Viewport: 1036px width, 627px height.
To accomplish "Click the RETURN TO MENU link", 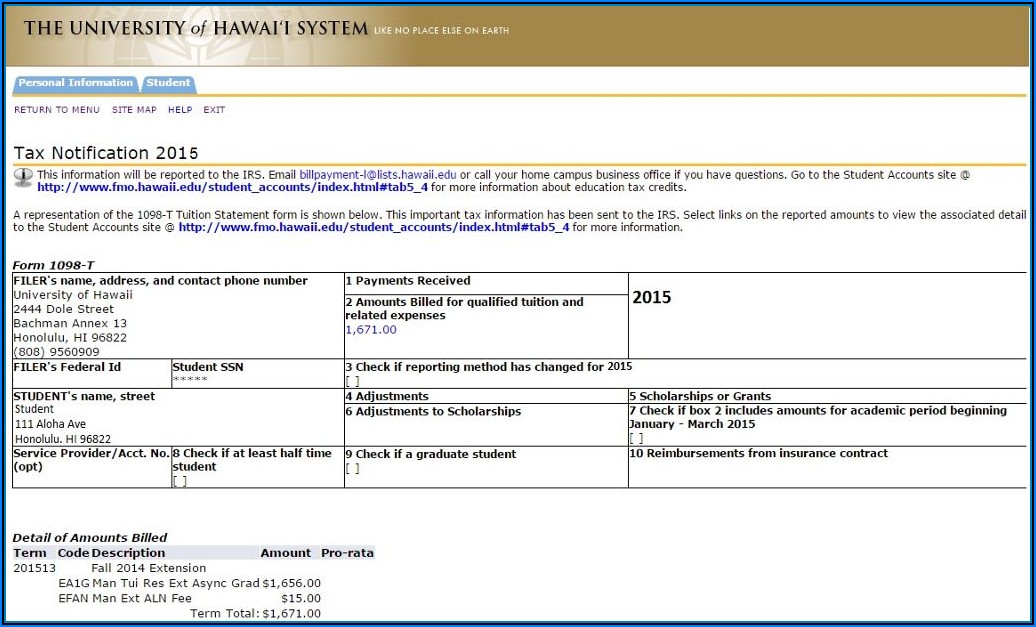I will 57,110.
